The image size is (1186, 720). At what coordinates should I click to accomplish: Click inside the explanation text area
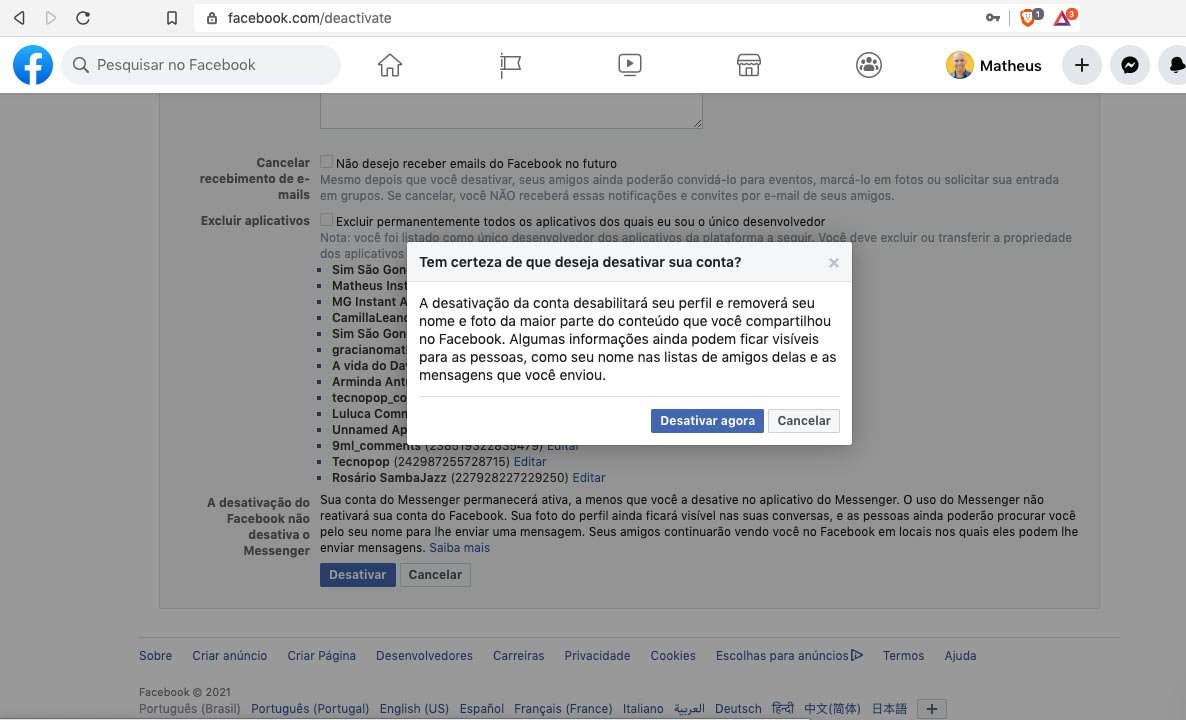[511, 110]
